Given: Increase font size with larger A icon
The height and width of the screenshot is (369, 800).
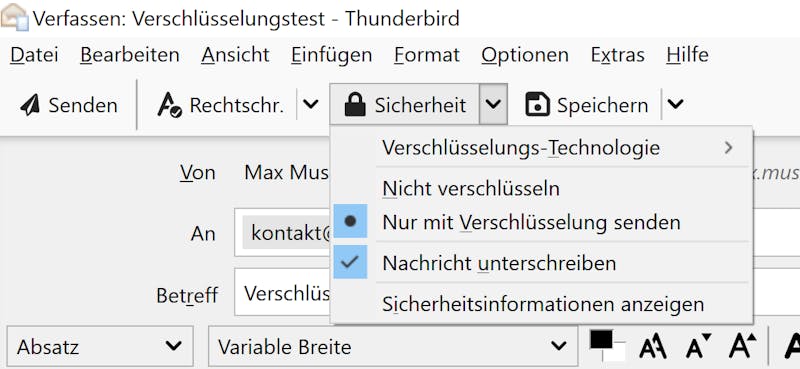Looking at the screenshot, I should [x=742, y=346].
